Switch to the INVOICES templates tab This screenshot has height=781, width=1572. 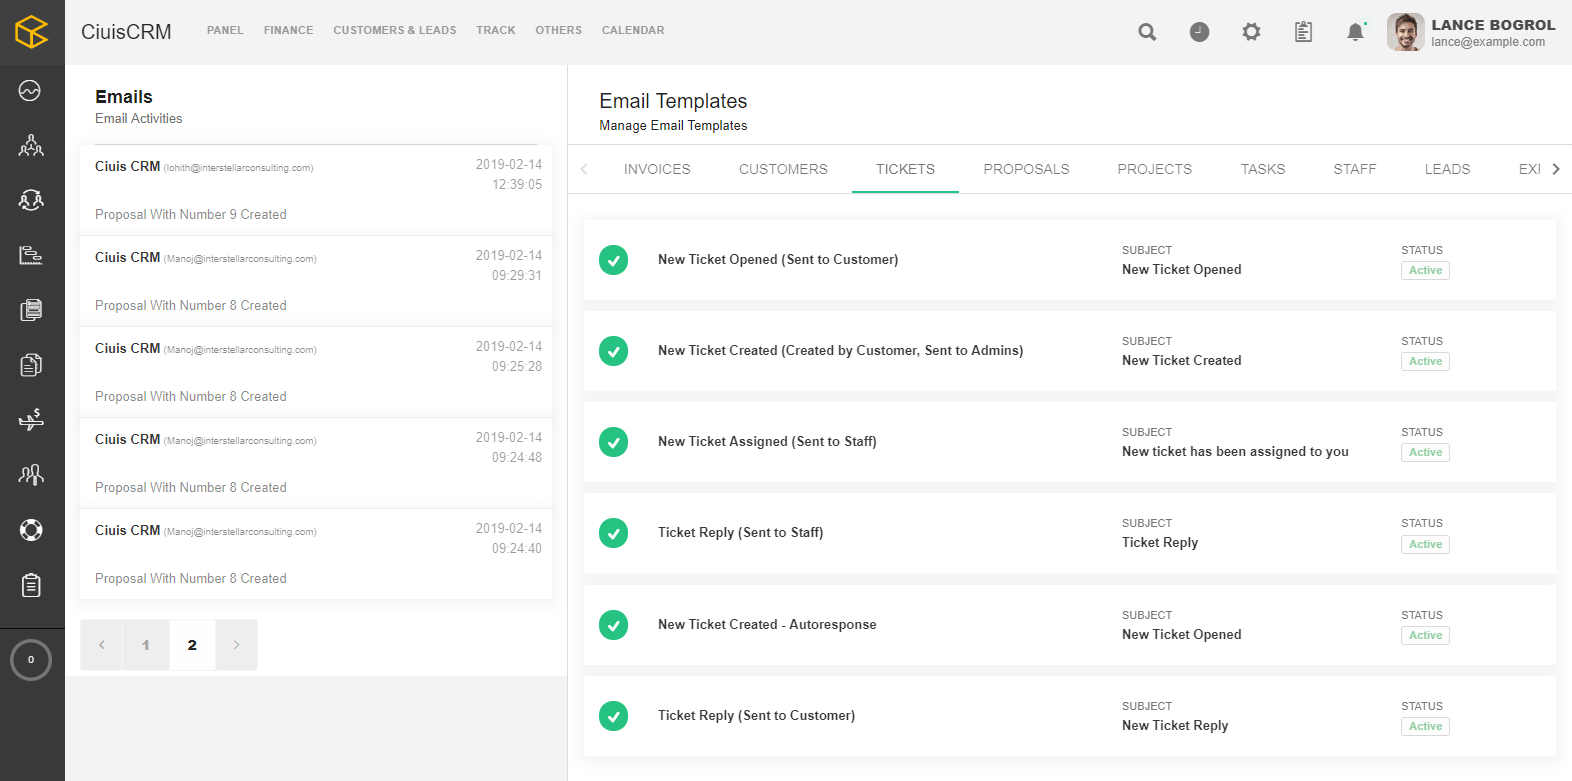click(x=657, y=169)
